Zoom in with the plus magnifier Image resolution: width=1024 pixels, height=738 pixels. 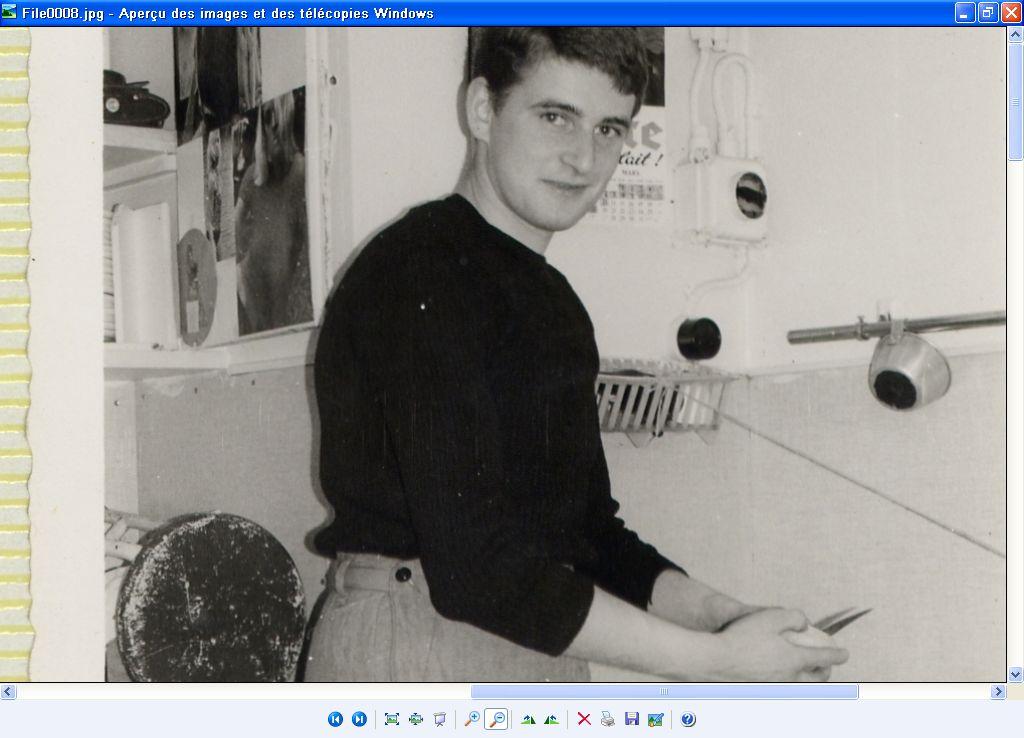472,719
